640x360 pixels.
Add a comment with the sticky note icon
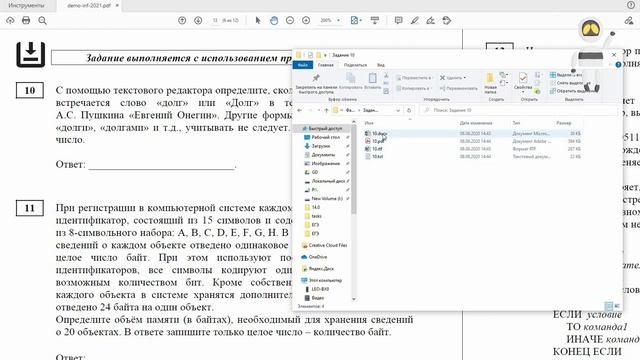point(398,20)
